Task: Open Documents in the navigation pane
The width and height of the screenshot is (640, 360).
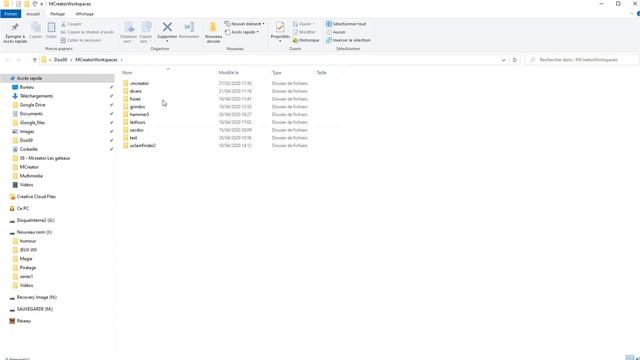Action: click(x=31, y=113)
